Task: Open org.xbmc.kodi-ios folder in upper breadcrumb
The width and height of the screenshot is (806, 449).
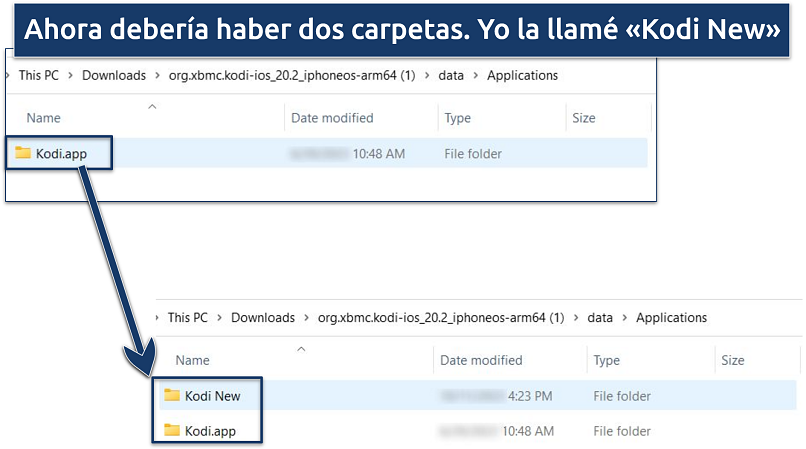Action: 292,75
